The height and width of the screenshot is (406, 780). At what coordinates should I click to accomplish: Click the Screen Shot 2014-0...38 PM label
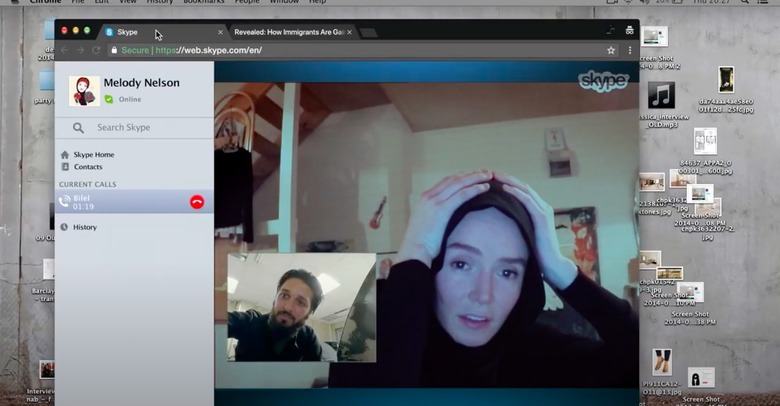689,318
